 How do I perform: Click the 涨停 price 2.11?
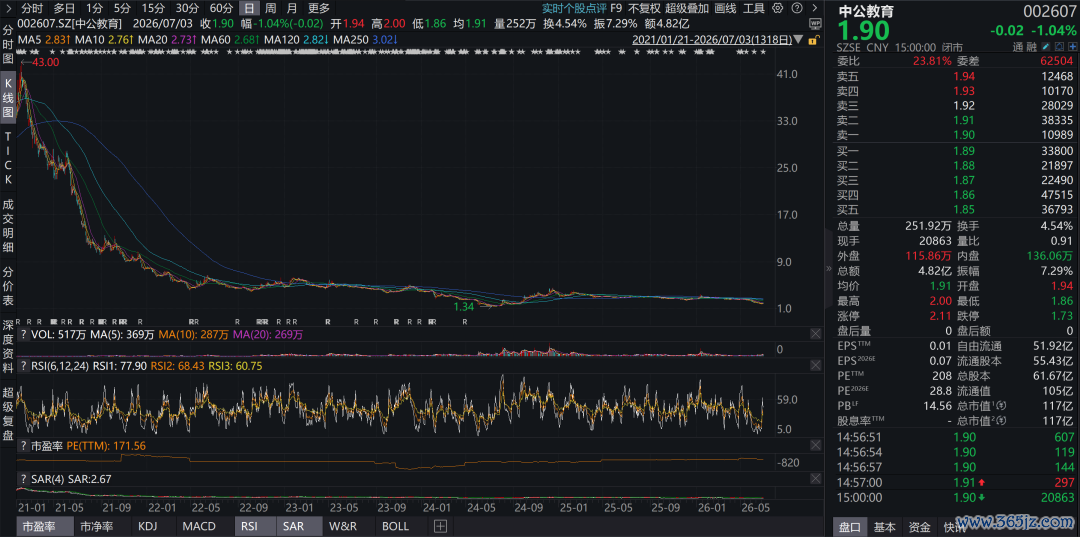939,316
